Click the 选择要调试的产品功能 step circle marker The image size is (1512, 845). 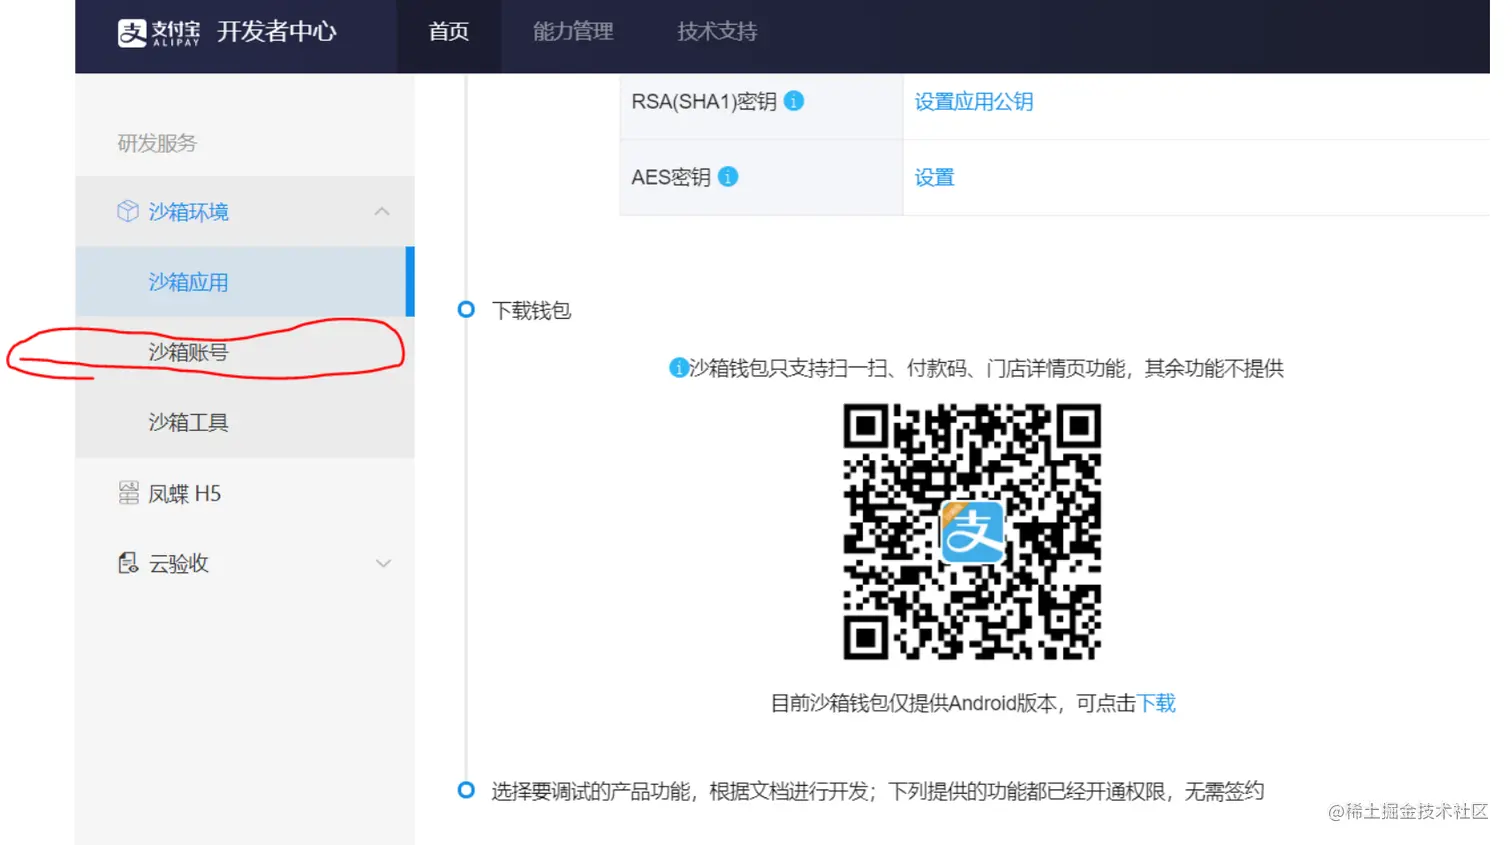point(466,790)
